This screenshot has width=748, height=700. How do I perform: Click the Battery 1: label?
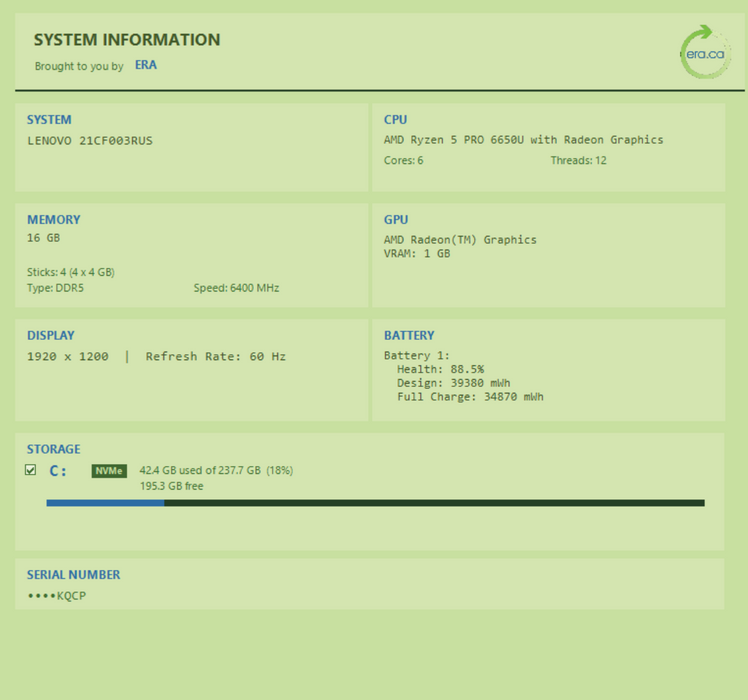(417, 355)
